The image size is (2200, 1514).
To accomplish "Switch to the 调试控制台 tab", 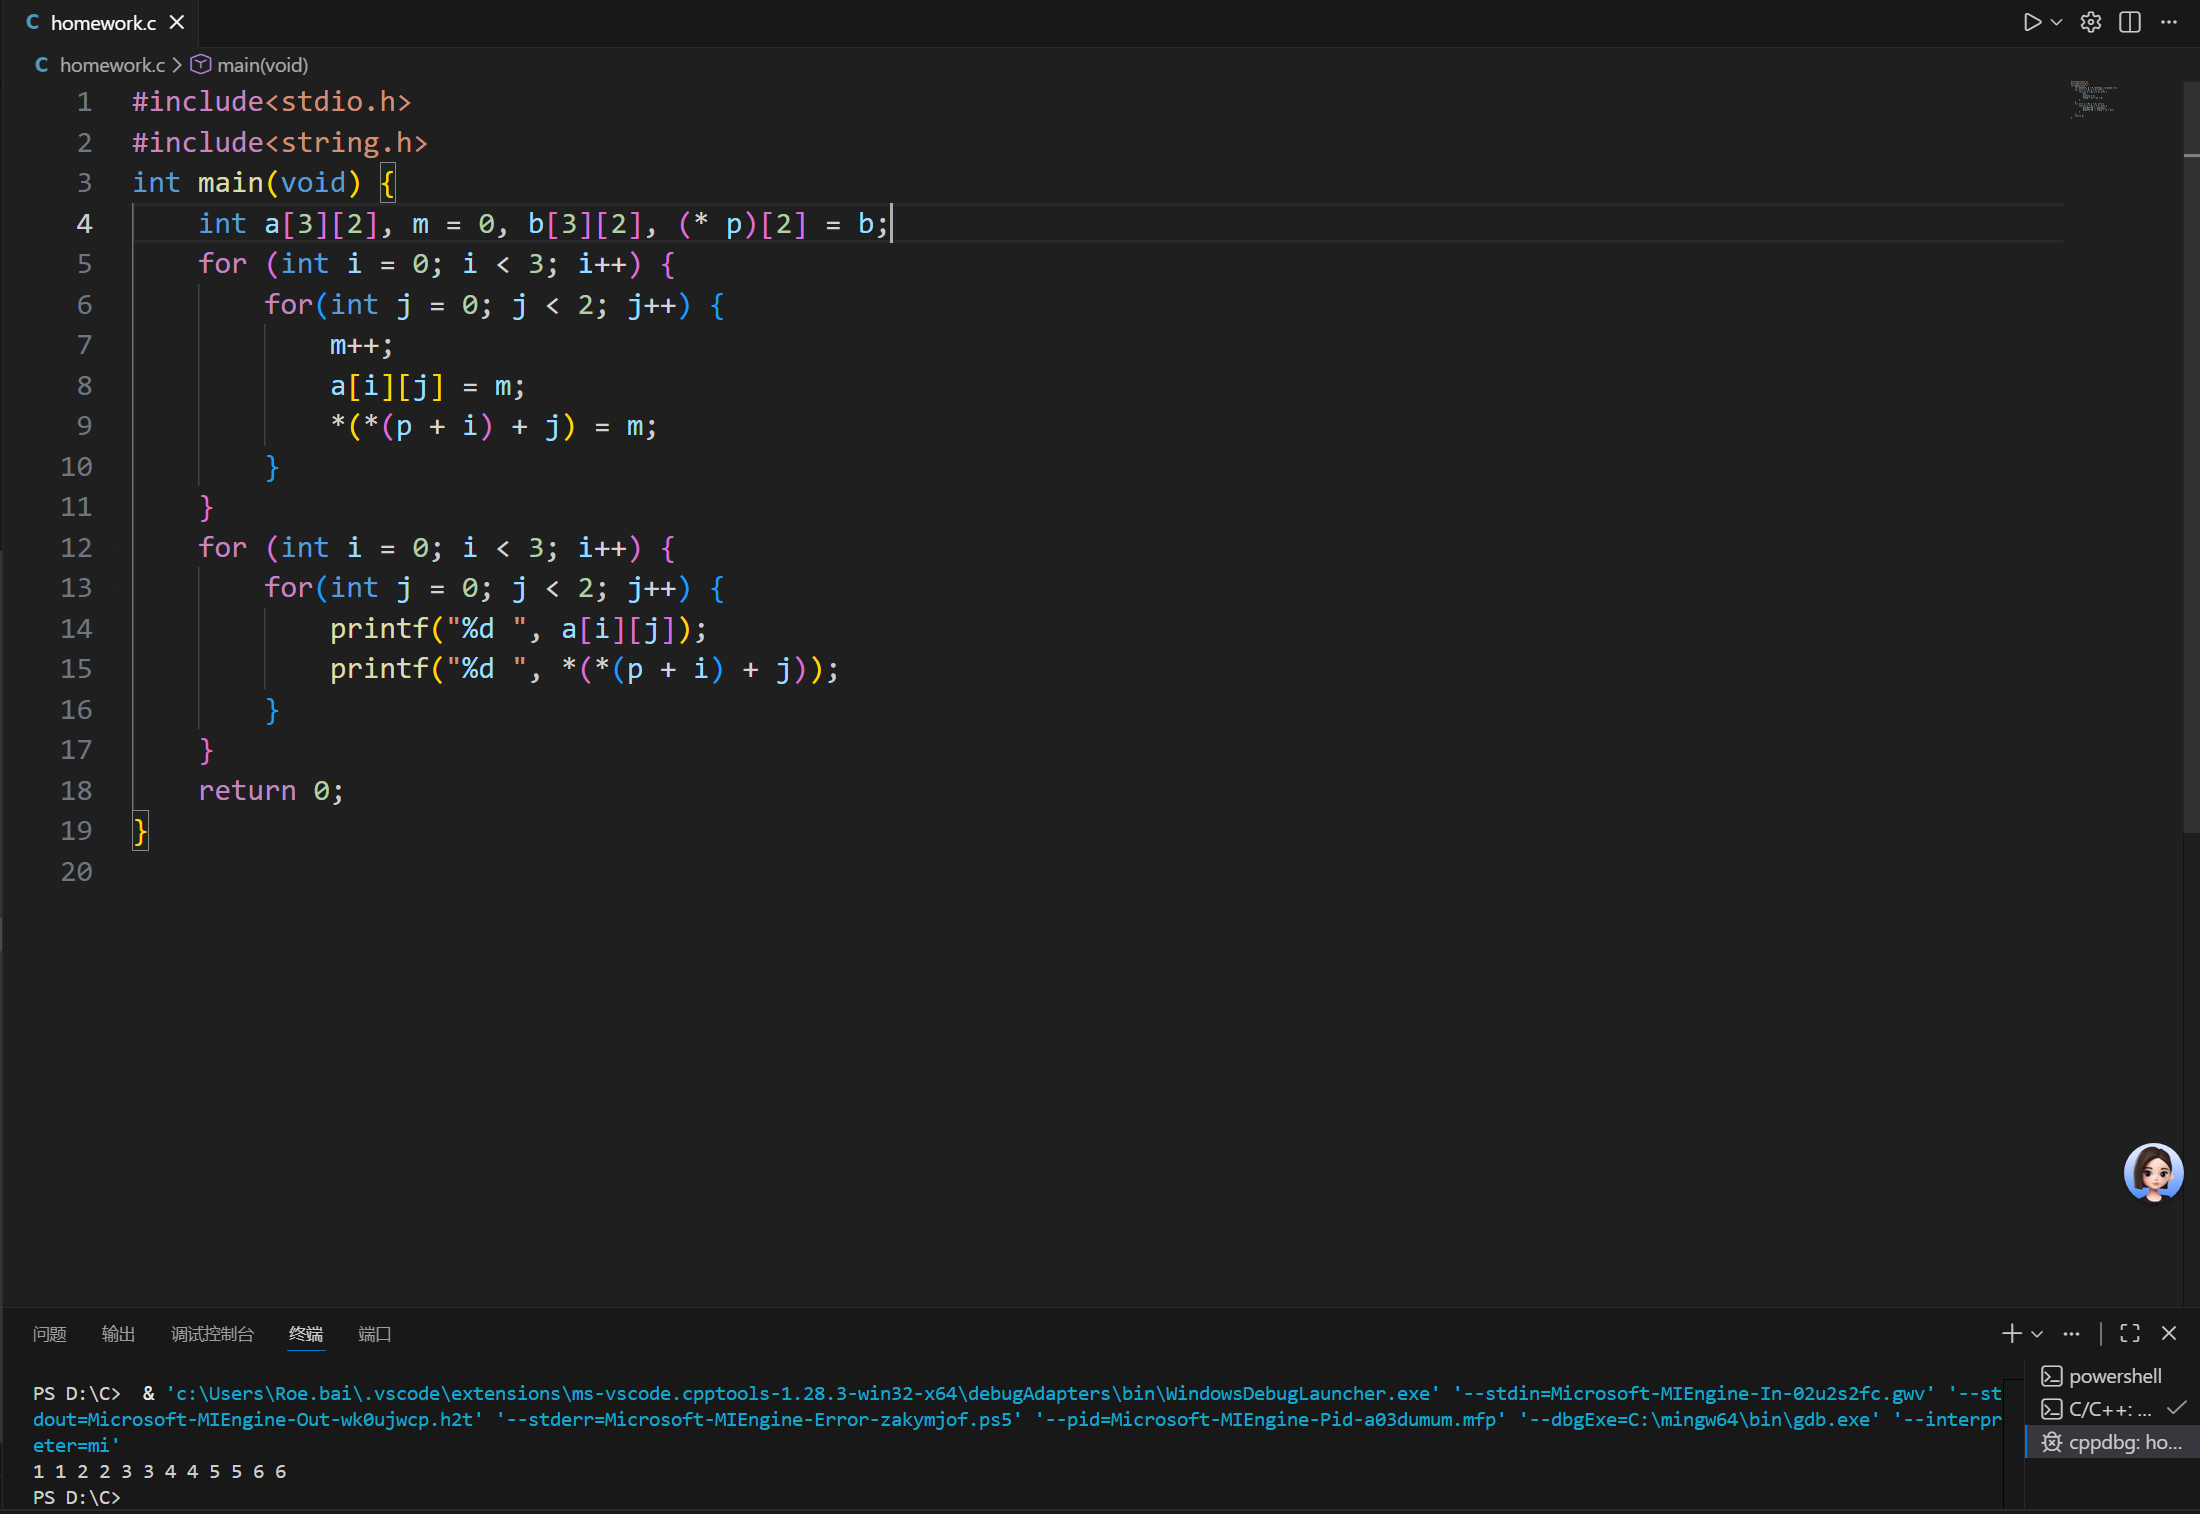I will [212, 1334].
